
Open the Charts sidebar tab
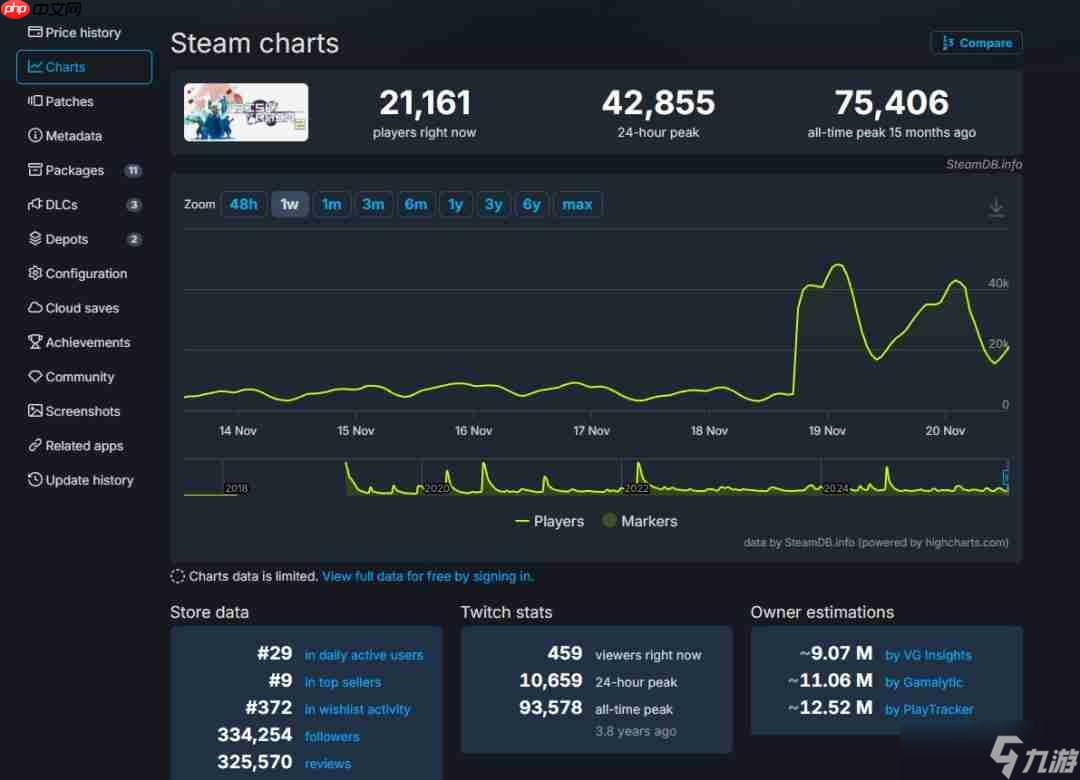click(84, 67)
